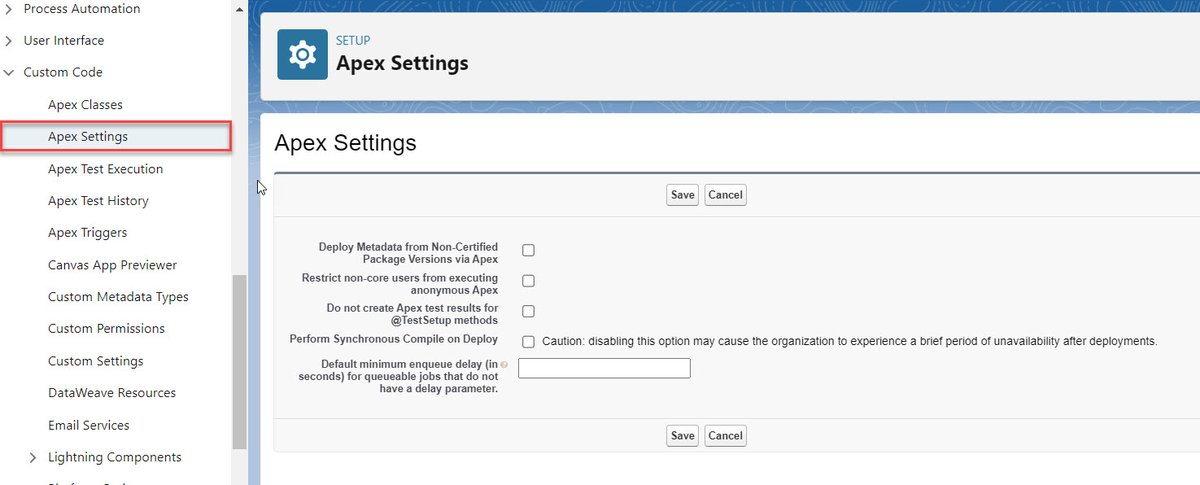
Task: Expand the Process Automation section
Action: (8, 9)
